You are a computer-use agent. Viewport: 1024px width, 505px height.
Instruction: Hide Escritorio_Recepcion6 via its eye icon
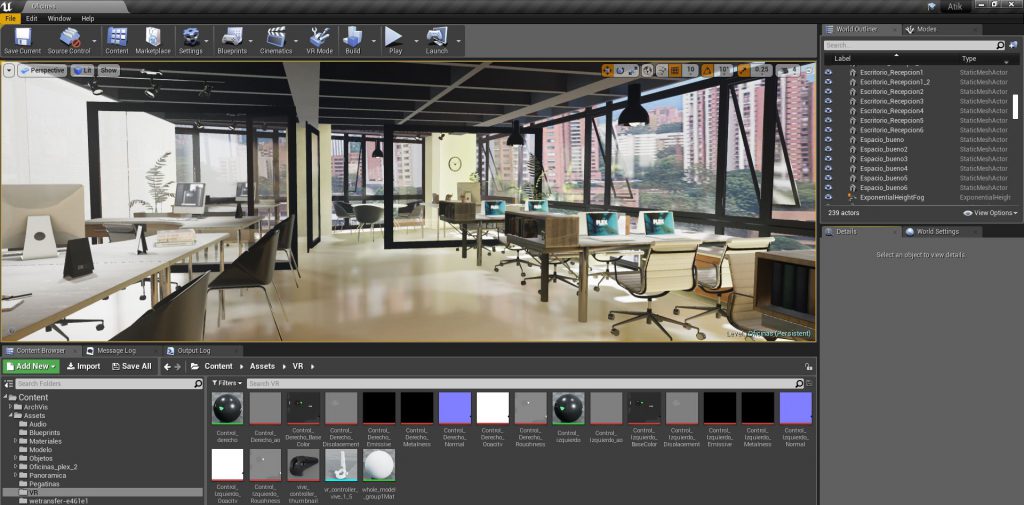829,130
